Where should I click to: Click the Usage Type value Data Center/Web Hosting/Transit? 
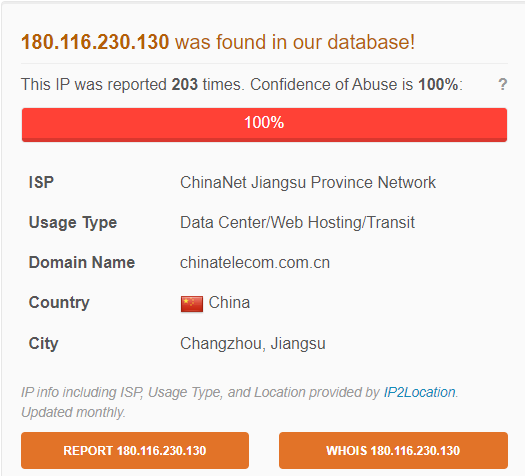pos(297,223)
